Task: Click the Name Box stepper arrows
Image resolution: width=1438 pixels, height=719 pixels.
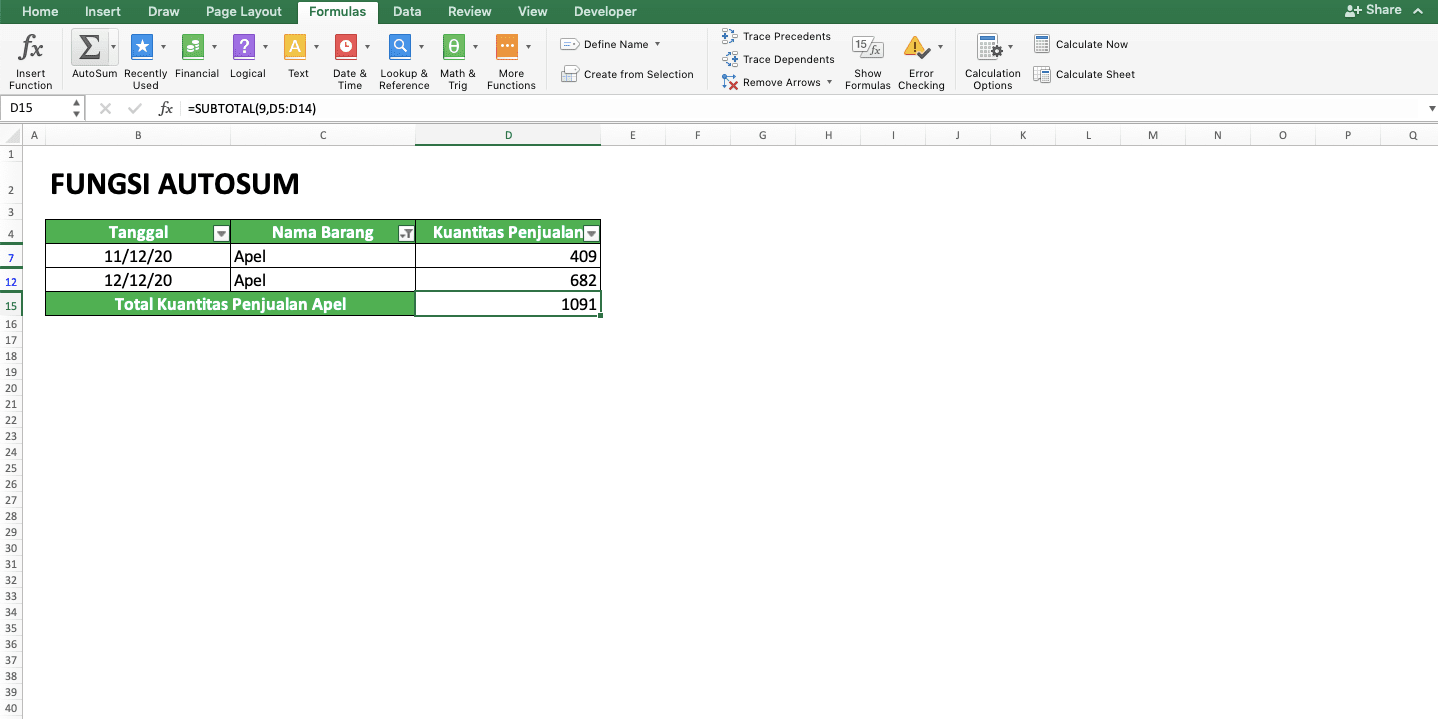Action: click(x=77, y=108)
